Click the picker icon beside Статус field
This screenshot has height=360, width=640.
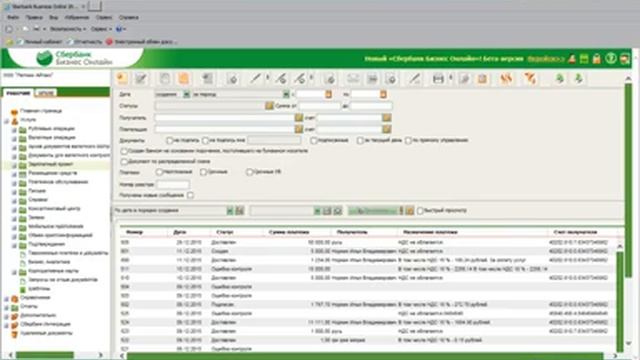(269, 106)
